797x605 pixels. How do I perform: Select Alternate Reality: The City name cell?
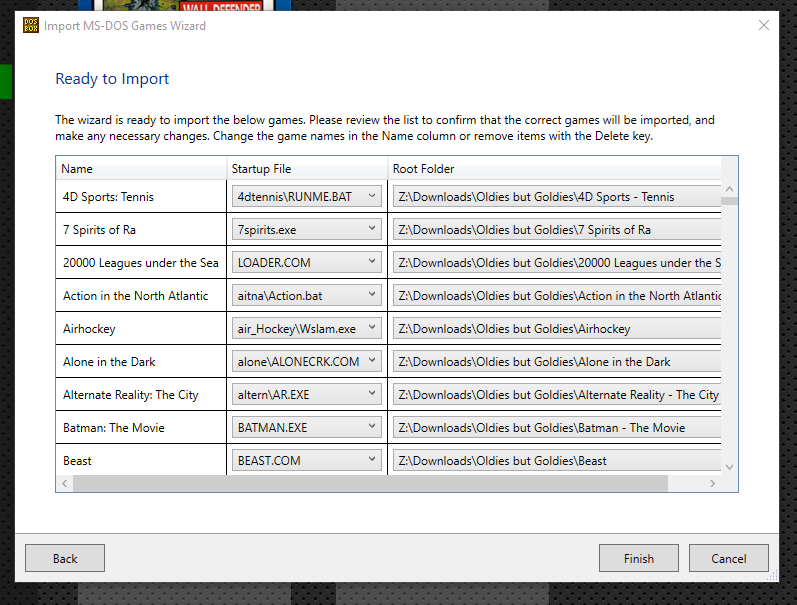141,395
